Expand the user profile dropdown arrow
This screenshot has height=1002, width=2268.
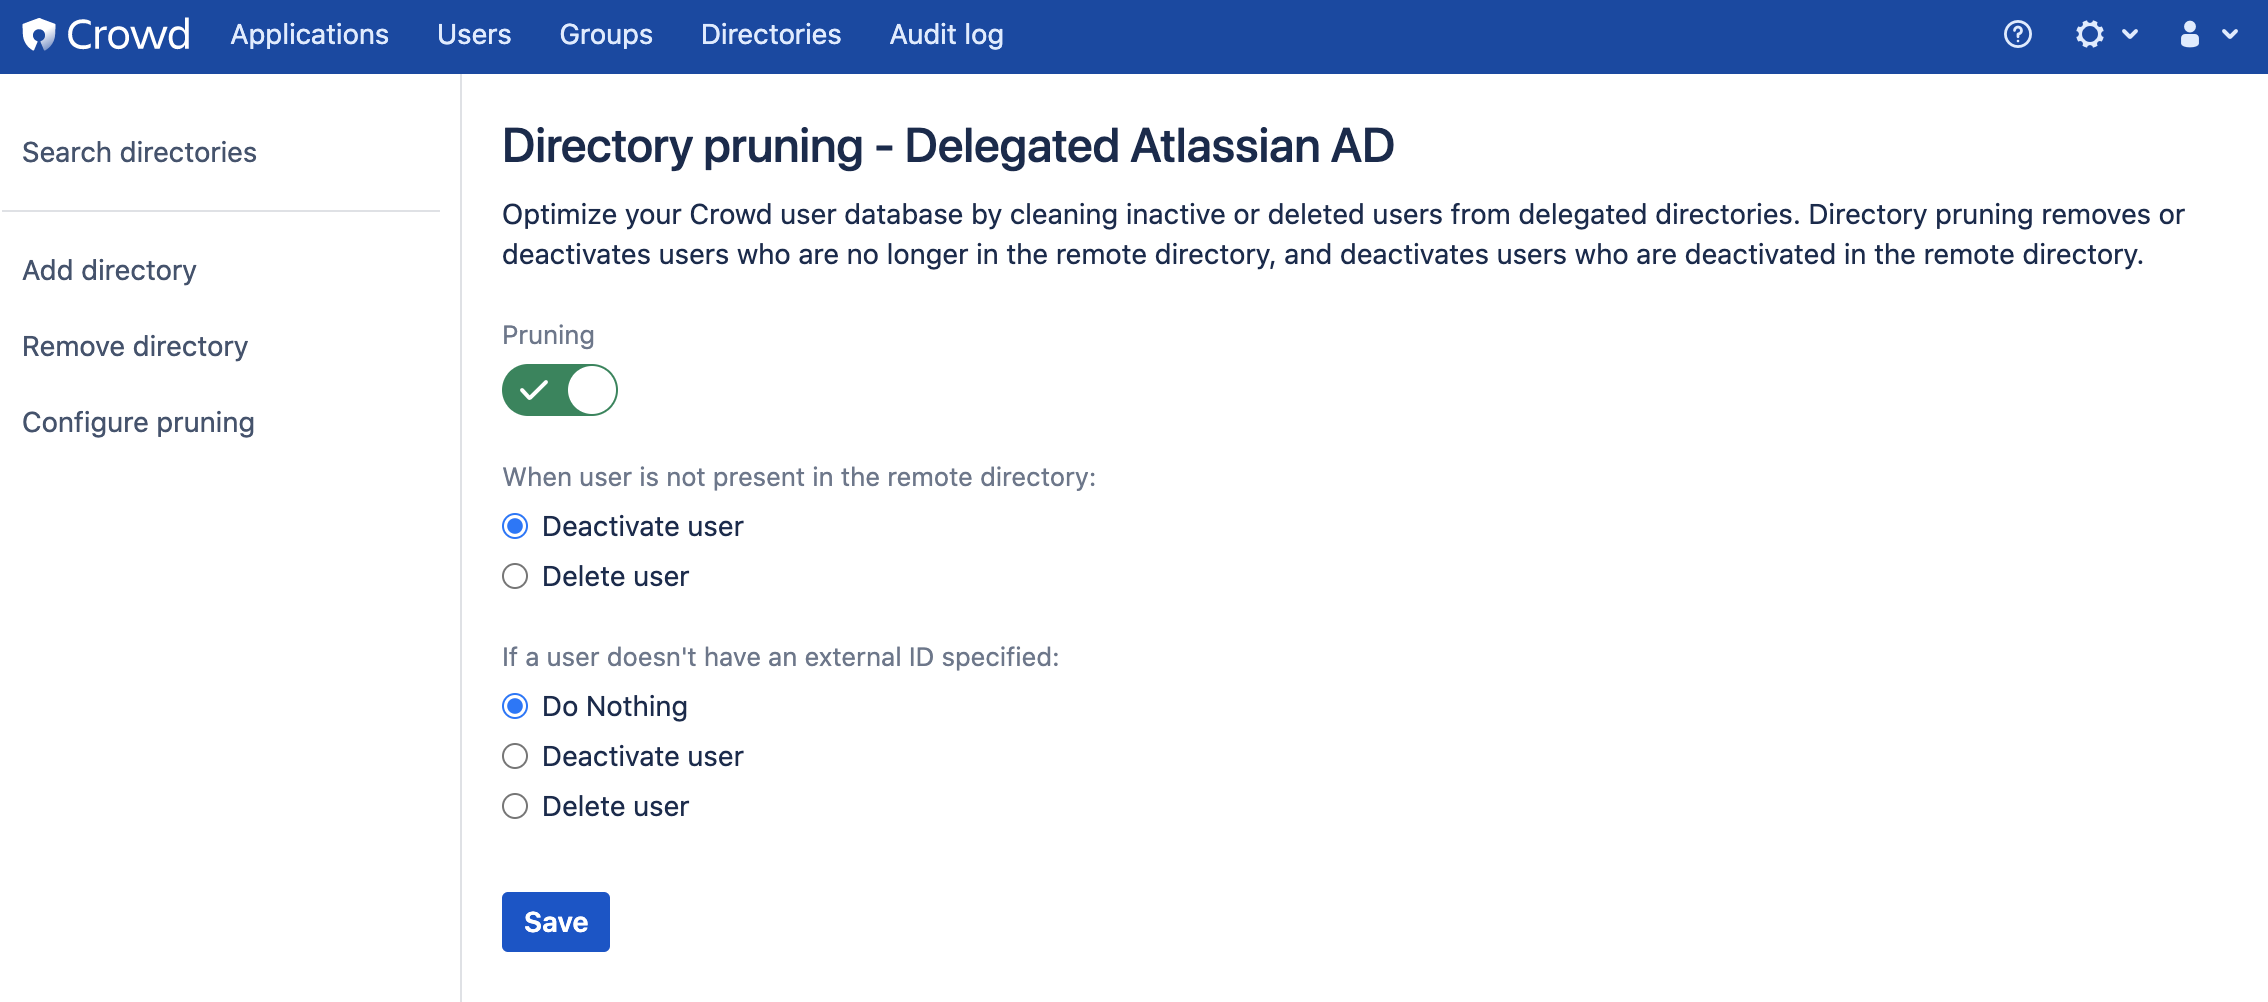tap(2230, 35)
